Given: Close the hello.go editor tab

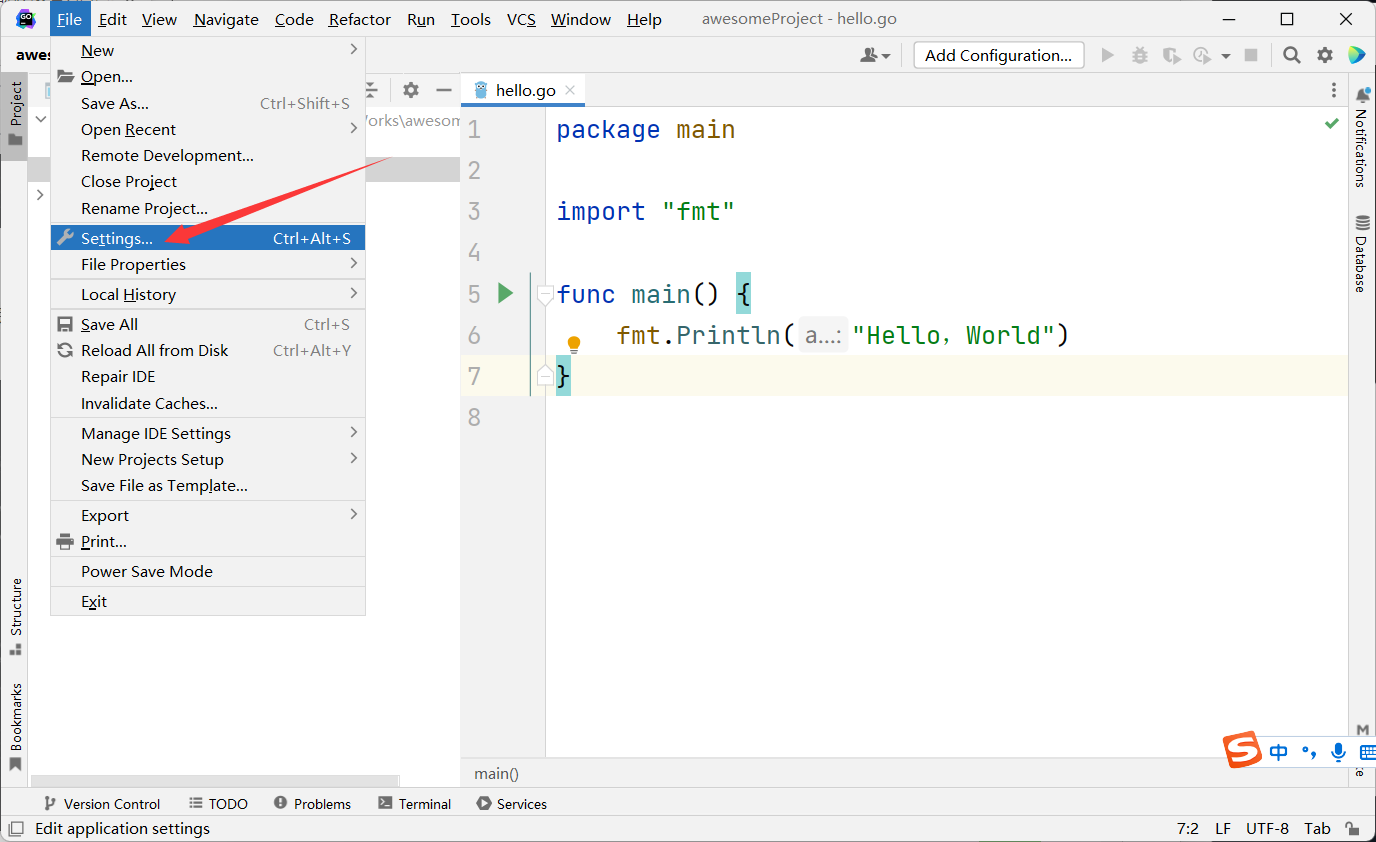Looking at the screenshot, I should [570, 90].
